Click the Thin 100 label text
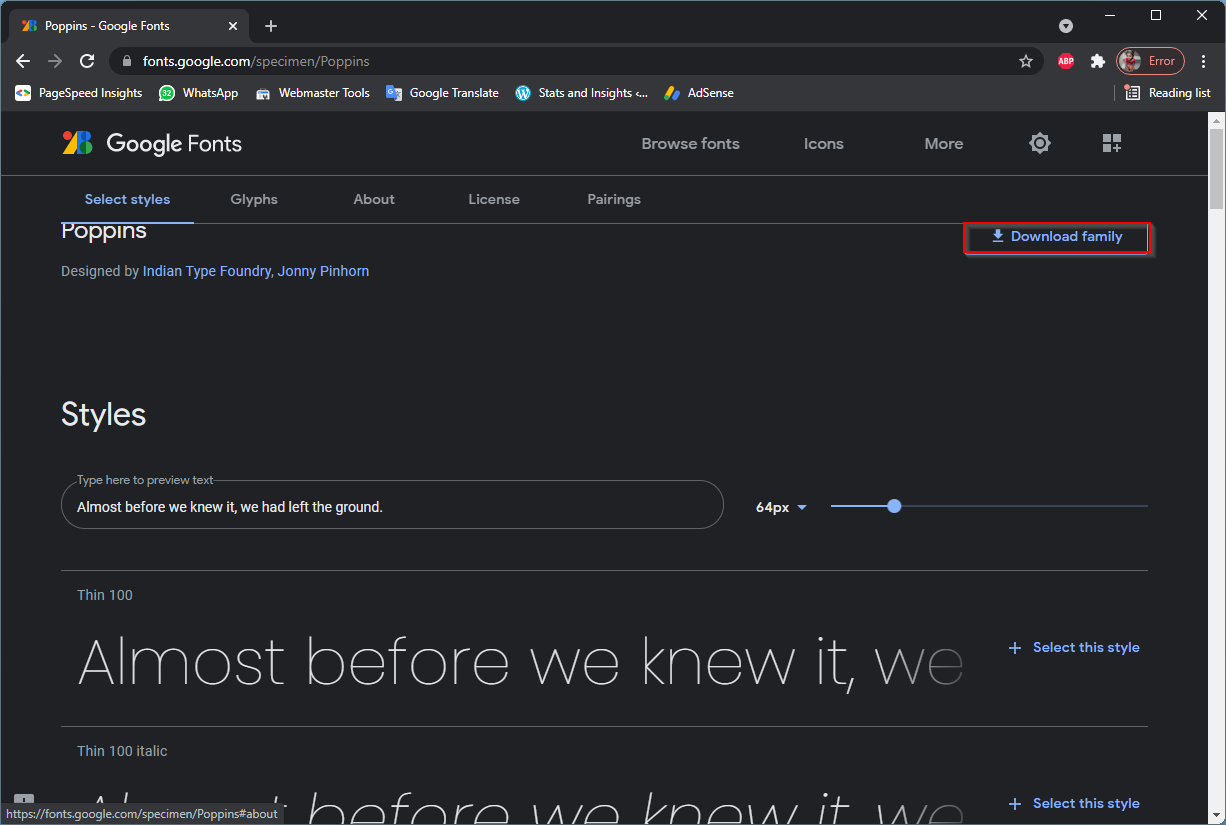Viewport: 1226px width, 825px height. 105,595
